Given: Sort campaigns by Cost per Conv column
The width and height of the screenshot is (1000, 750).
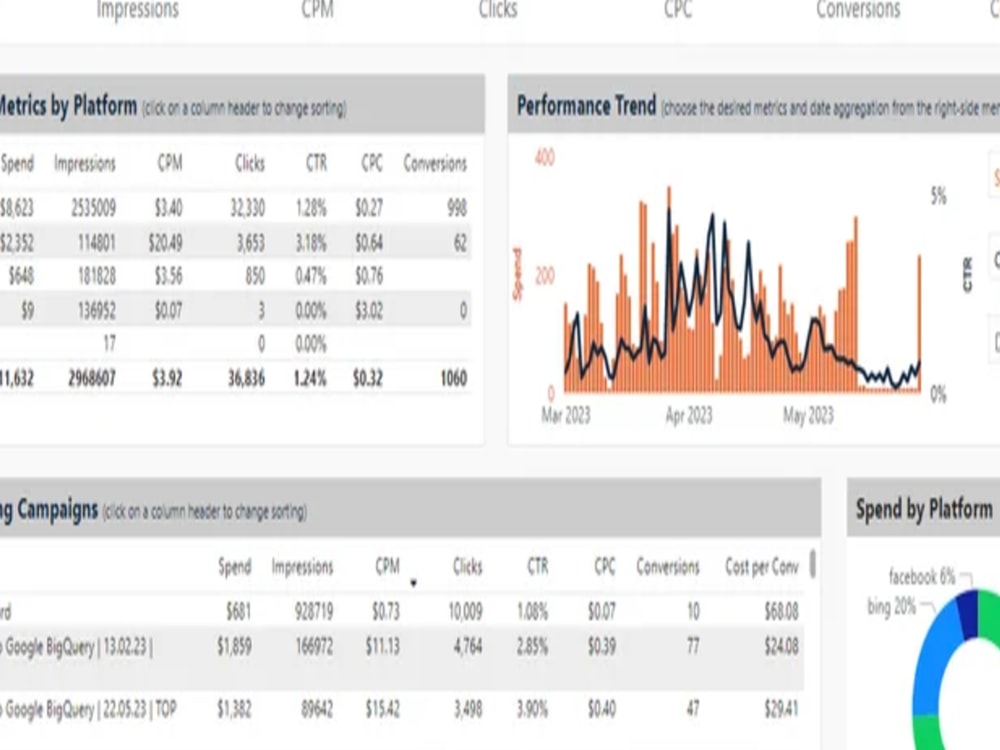Looking at the screenshot, I should (x=763, y=567).
